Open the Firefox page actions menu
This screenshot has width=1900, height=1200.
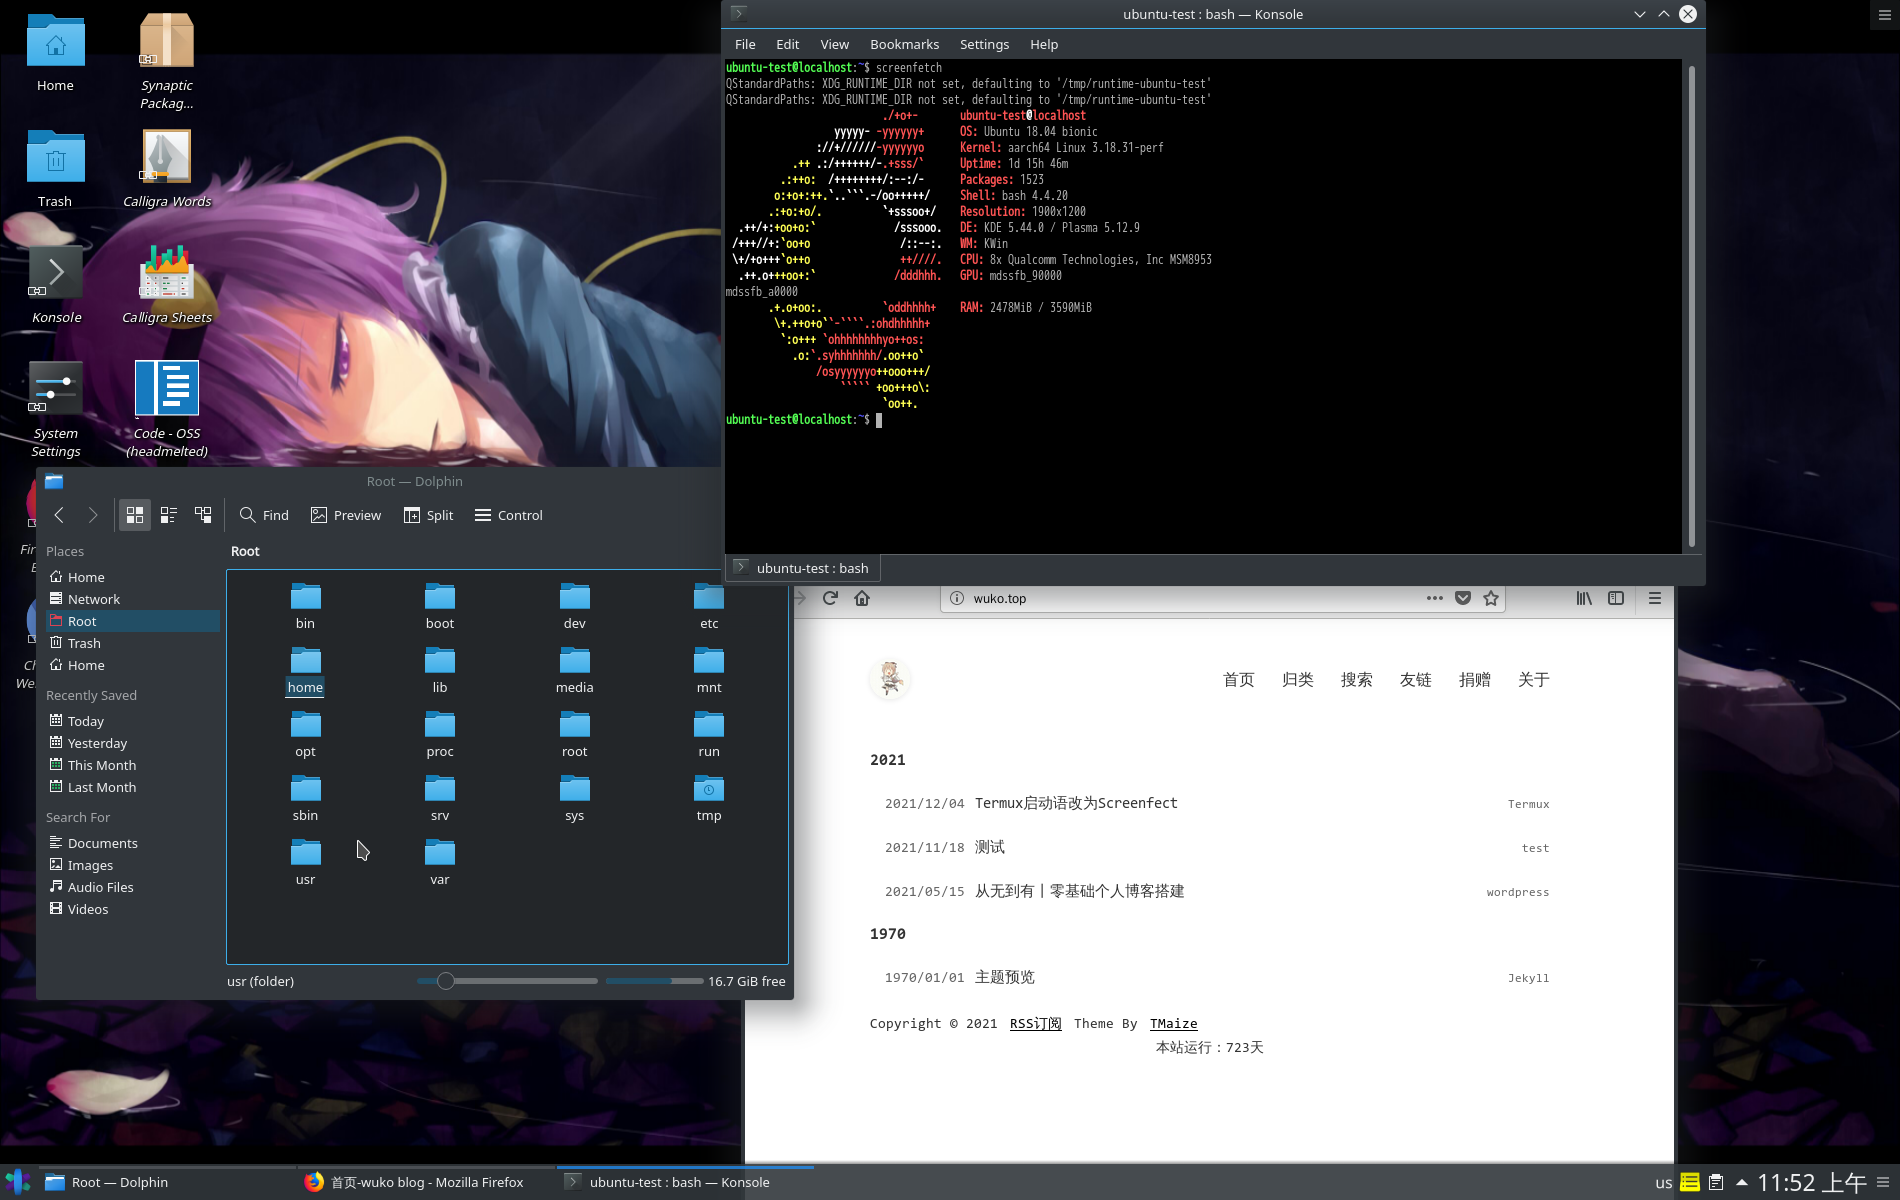(1434, 598)
